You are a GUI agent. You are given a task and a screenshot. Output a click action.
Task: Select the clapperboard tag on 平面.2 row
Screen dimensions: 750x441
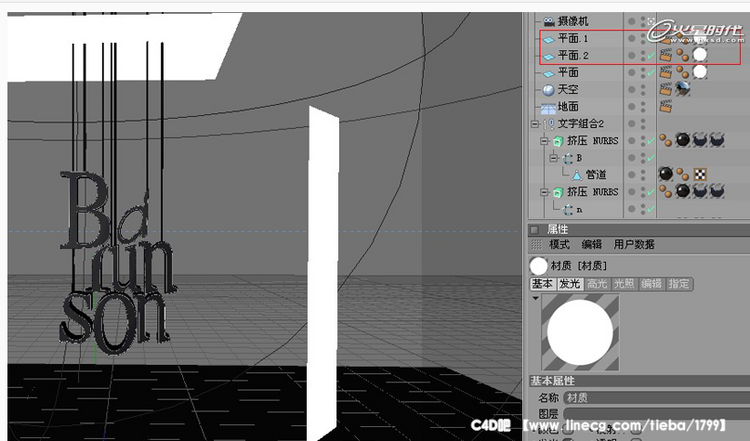665,55
